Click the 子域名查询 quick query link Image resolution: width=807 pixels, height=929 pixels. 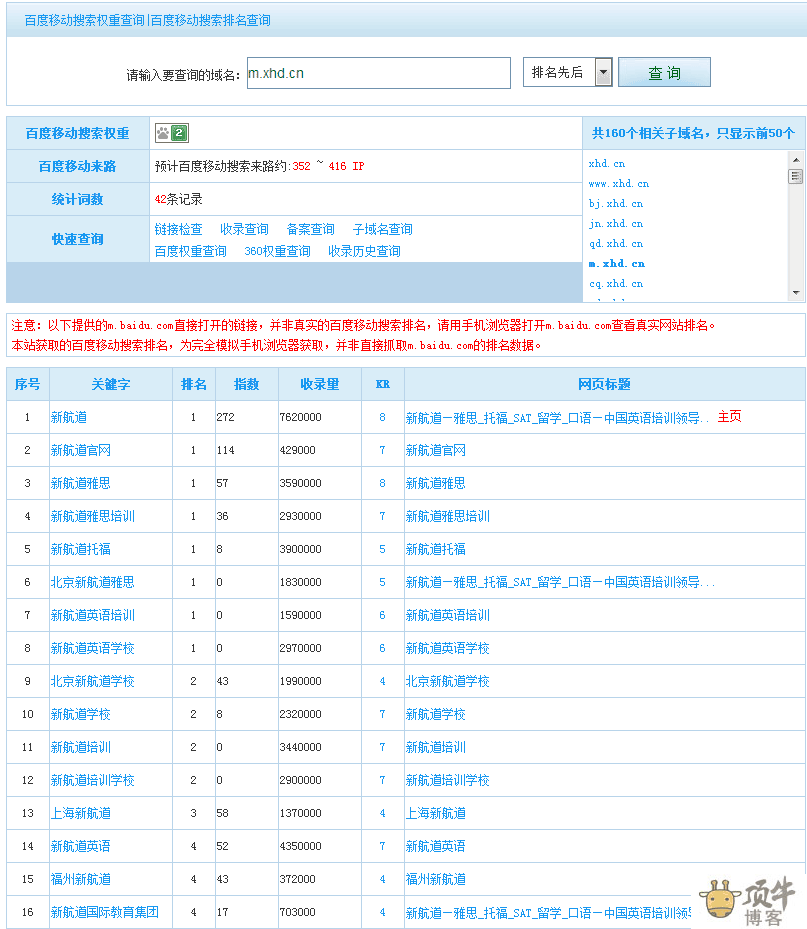382,229
